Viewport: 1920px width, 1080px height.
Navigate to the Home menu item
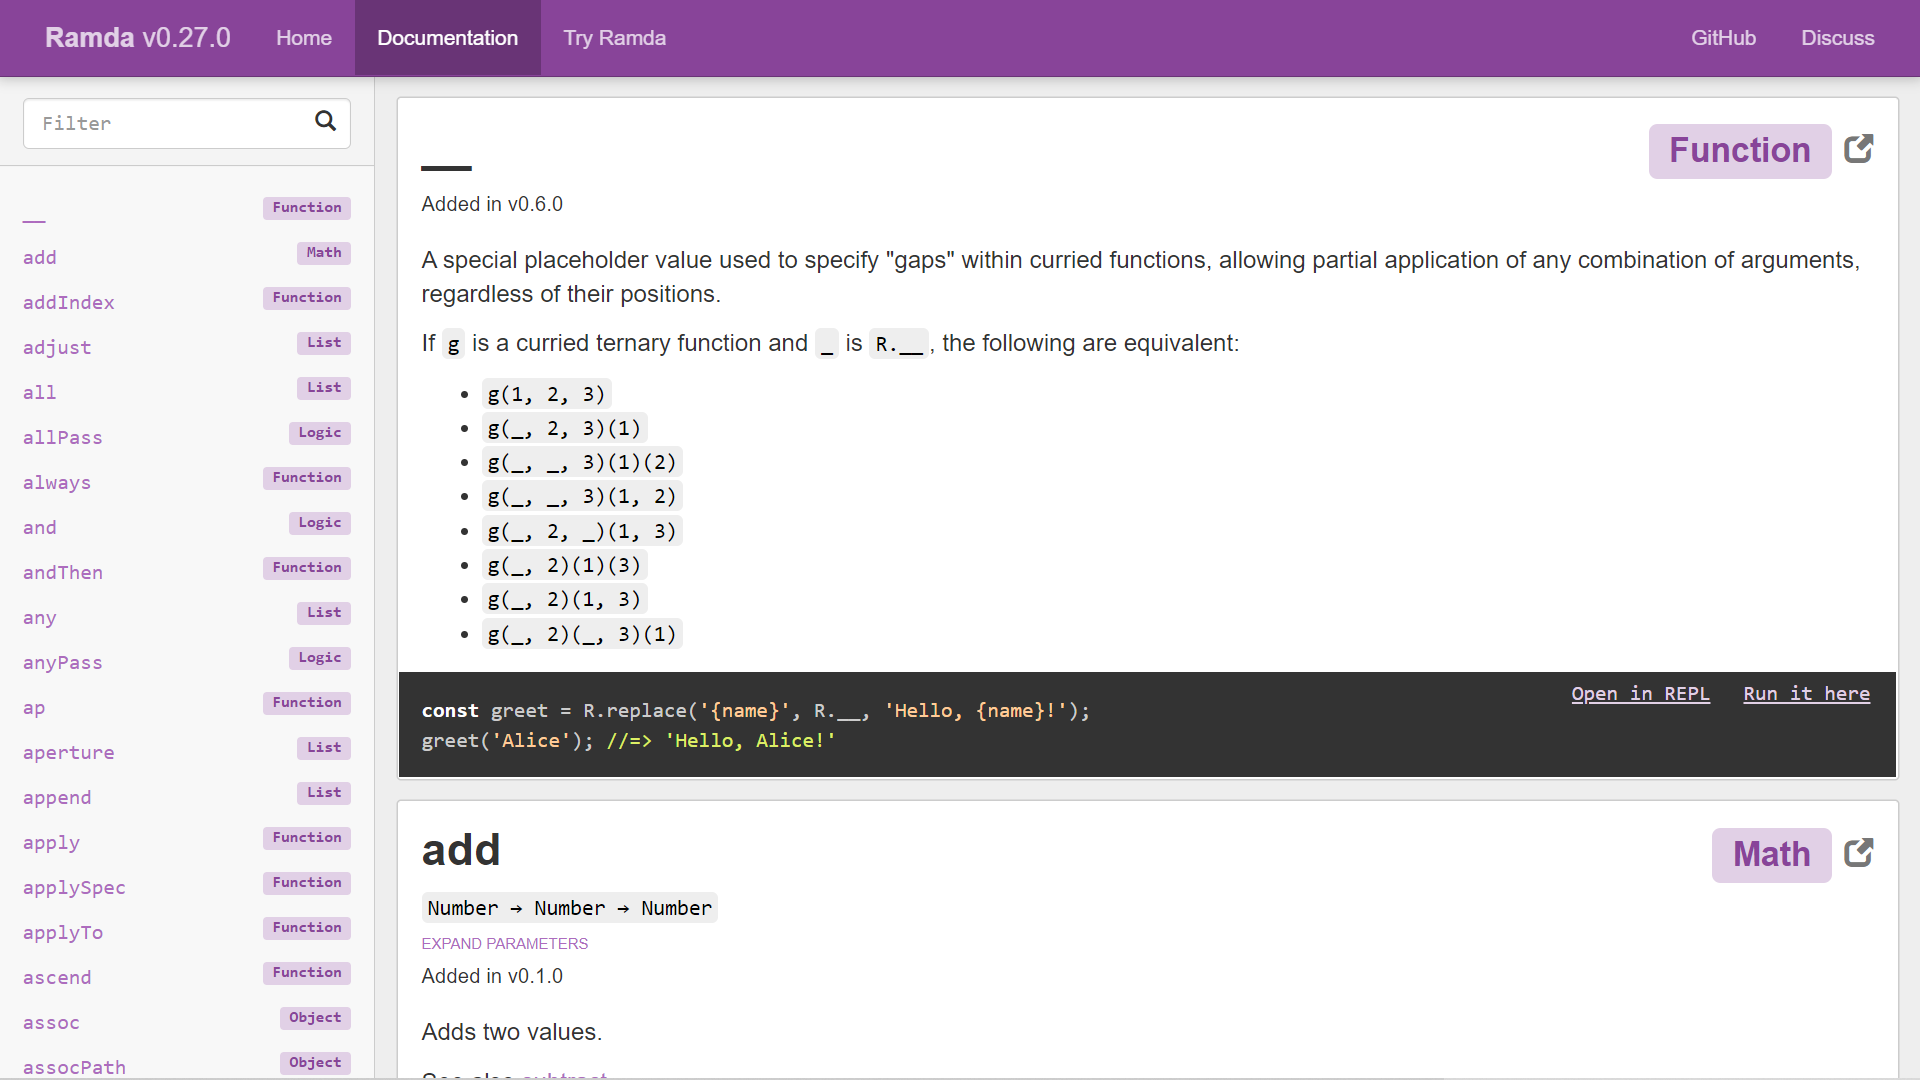304,38
